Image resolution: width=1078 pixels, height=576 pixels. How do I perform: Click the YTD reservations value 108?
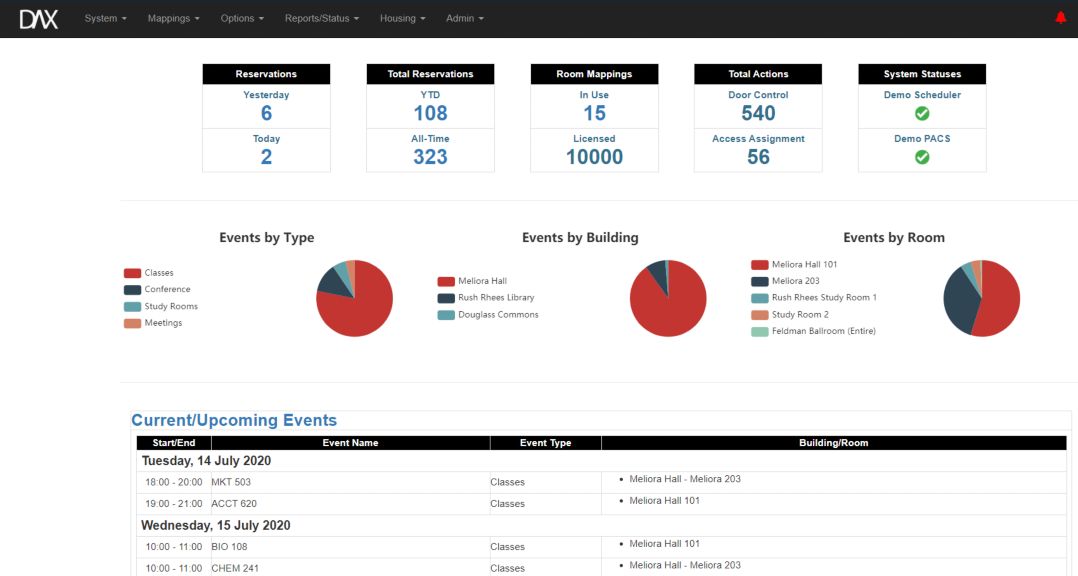[x=430, y=113]
